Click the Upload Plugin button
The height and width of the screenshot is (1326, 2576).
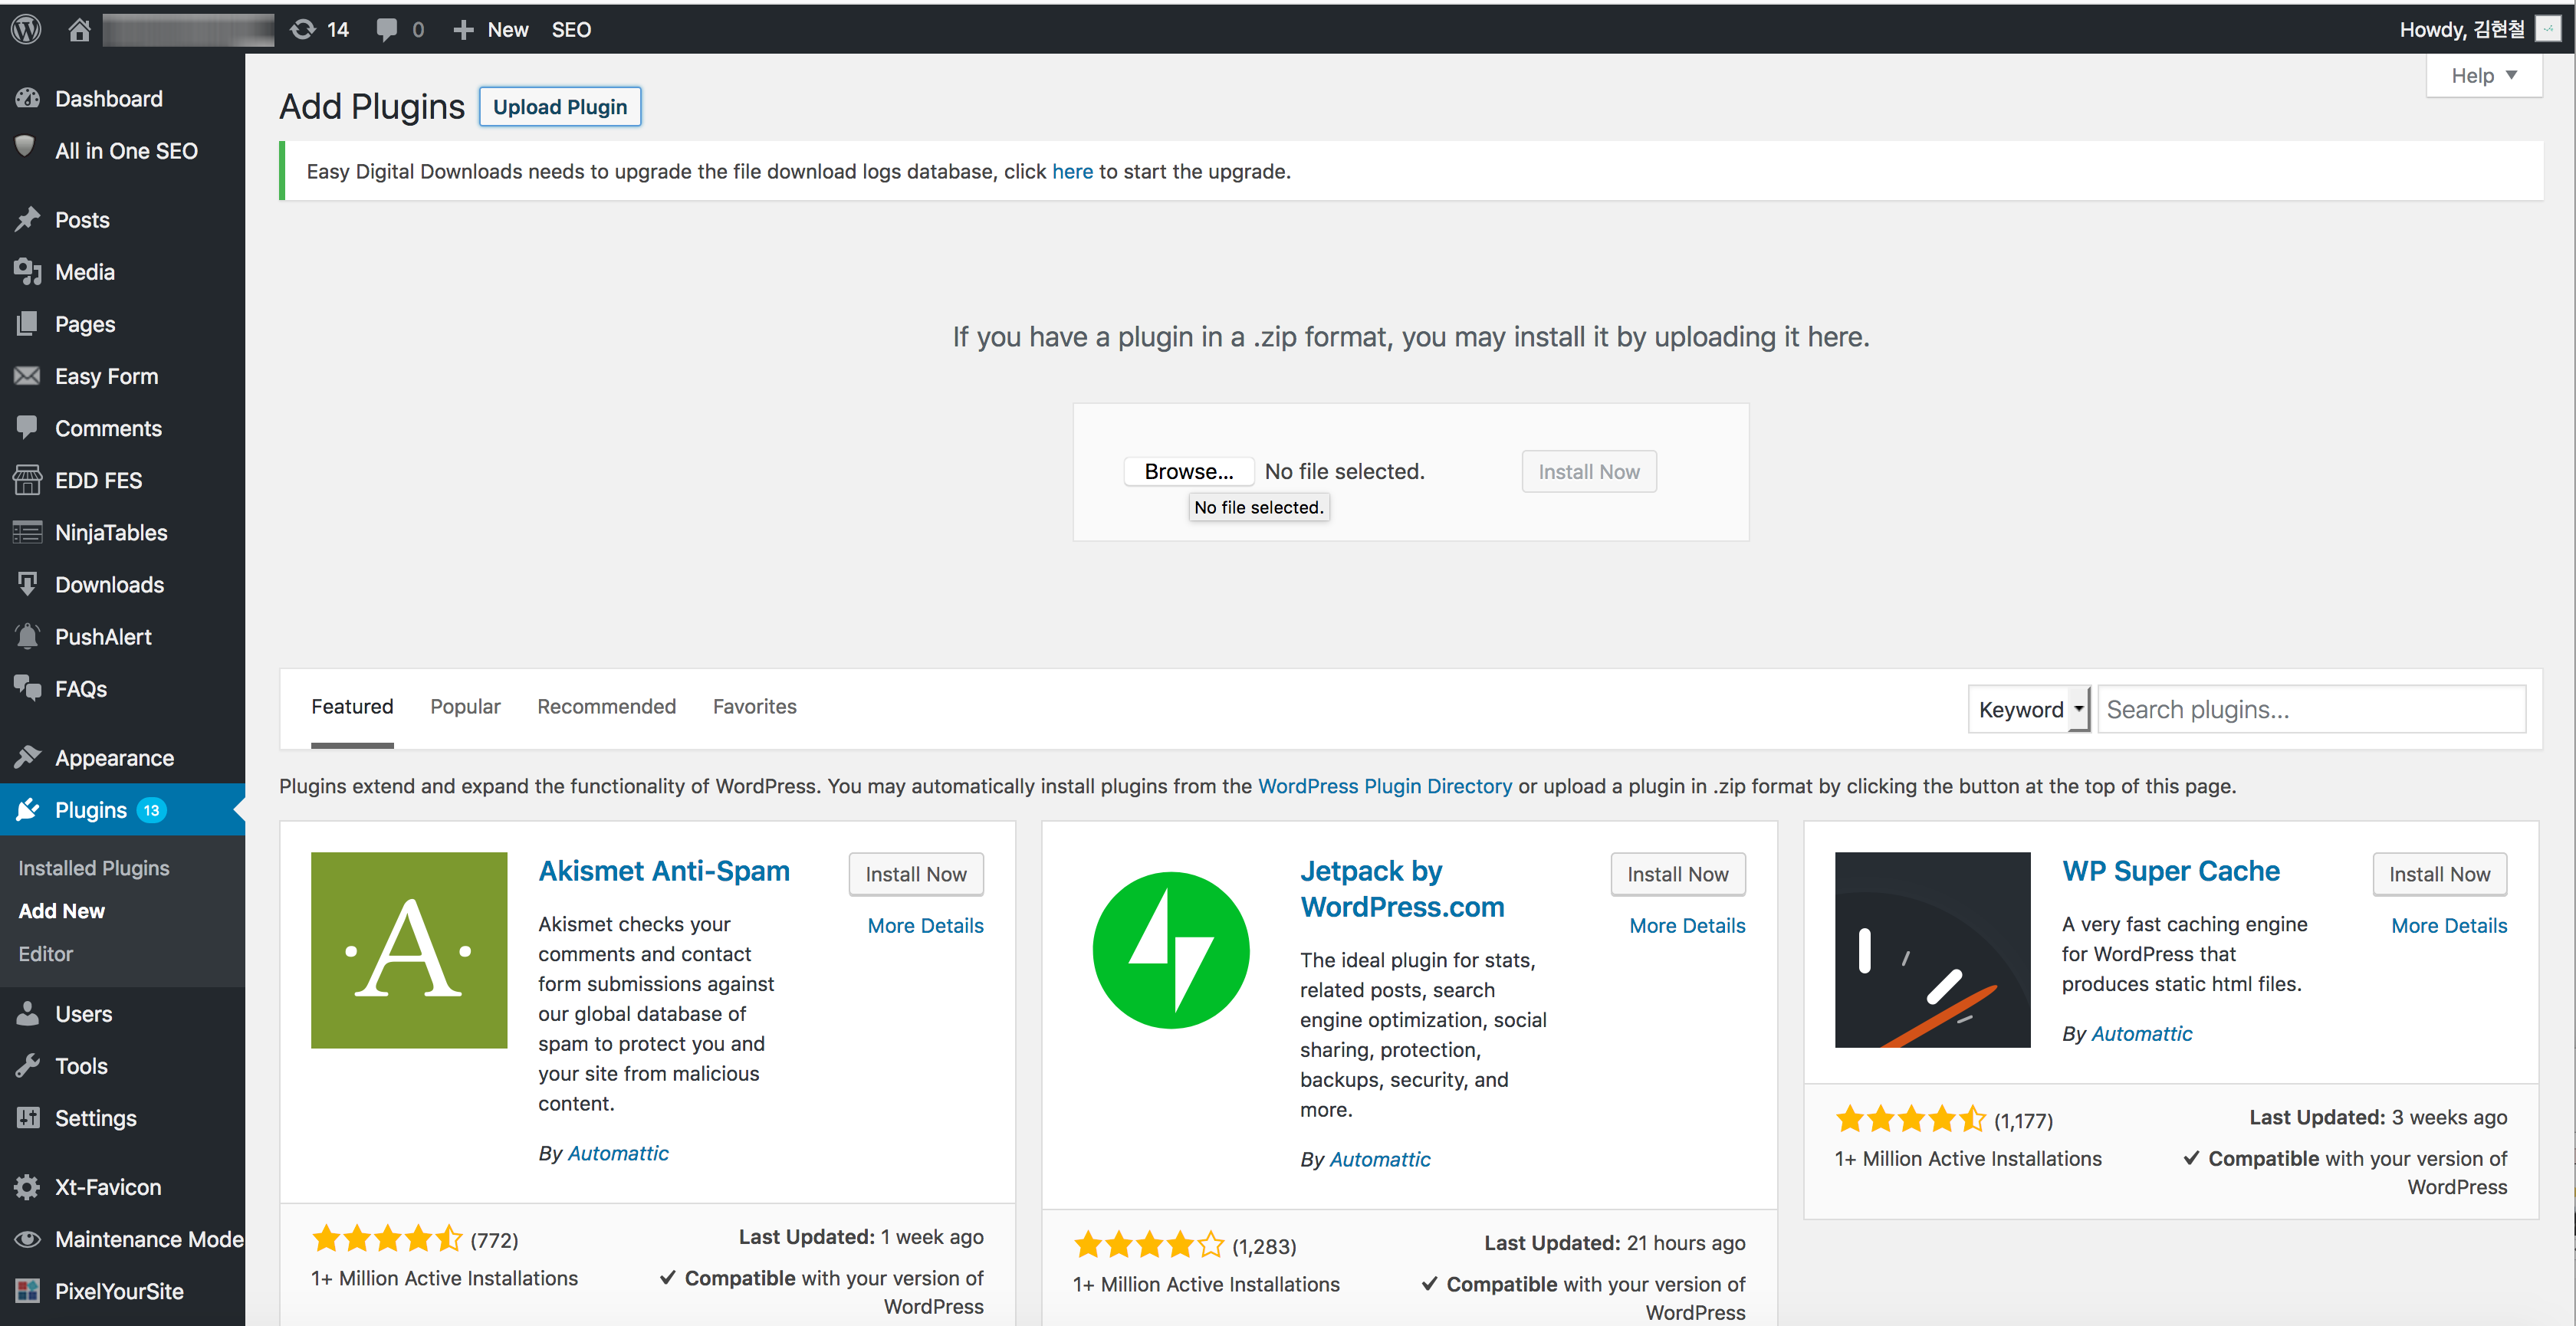click(560, 107)
